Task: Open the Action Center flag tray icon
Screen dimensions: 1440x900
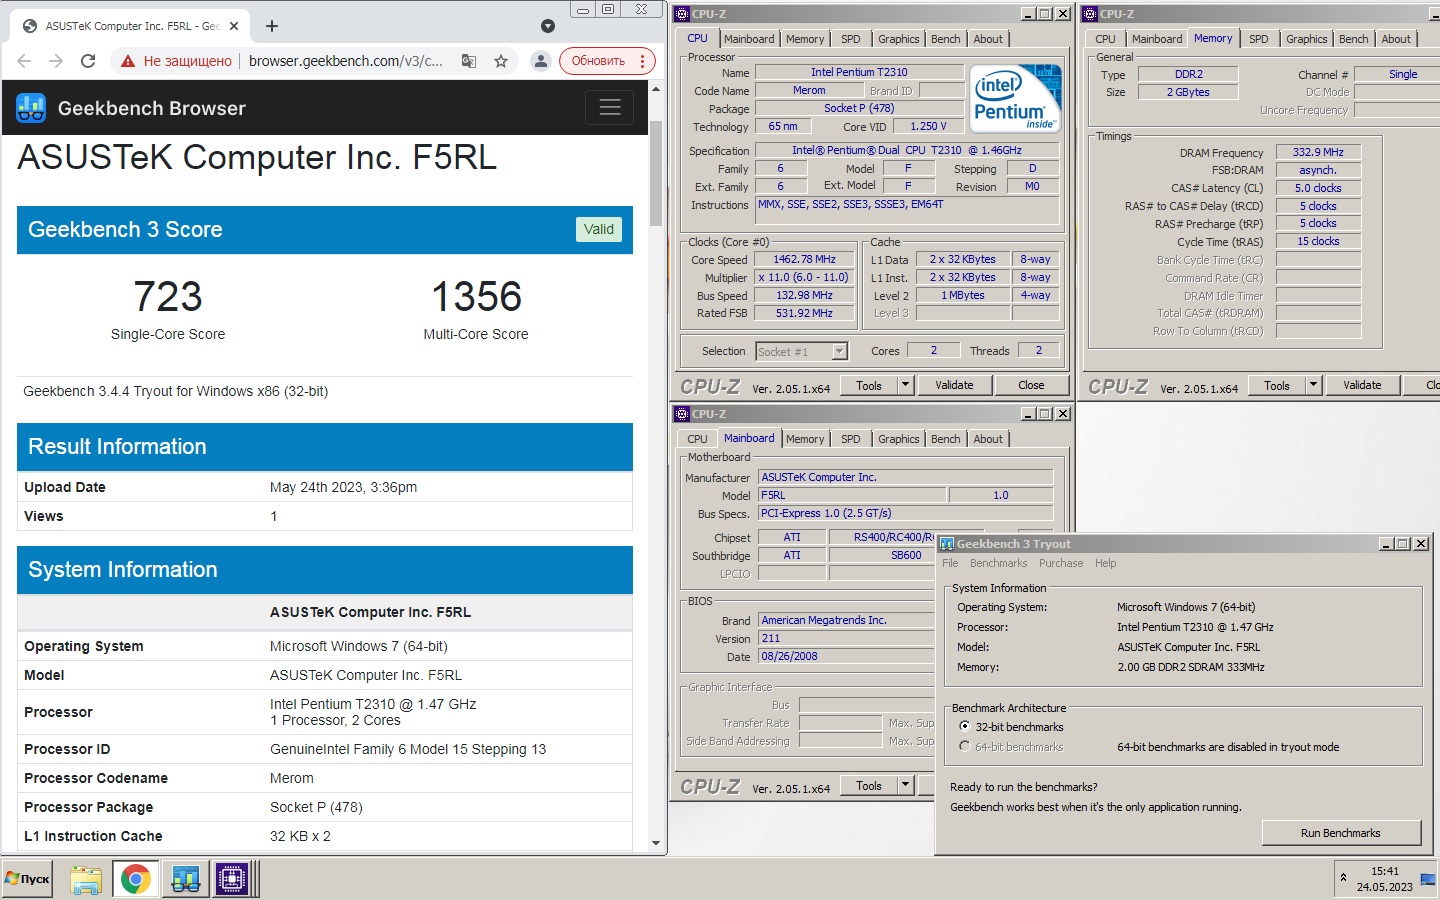Action: [x=1427, y=879]
